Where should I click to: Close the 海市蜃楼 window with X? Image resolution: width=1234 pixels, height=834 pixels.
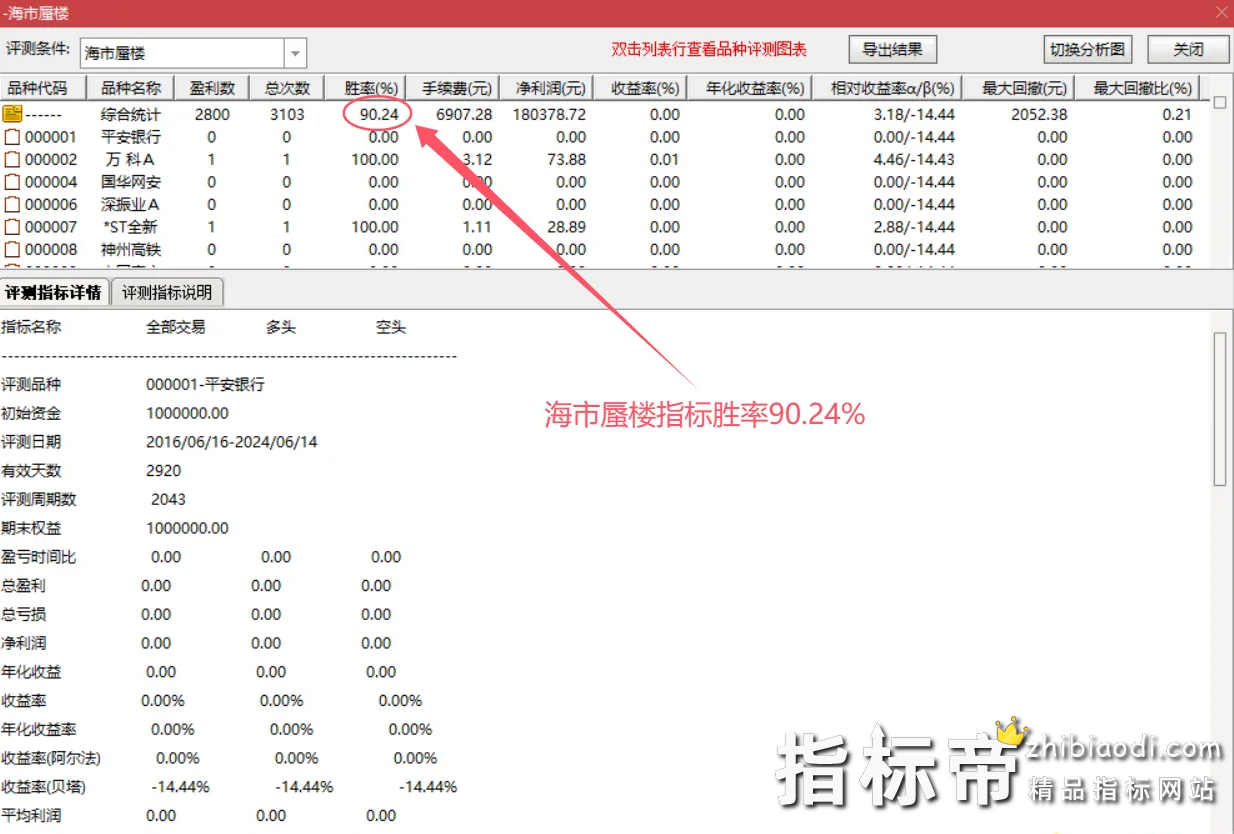coord(1221,13)
